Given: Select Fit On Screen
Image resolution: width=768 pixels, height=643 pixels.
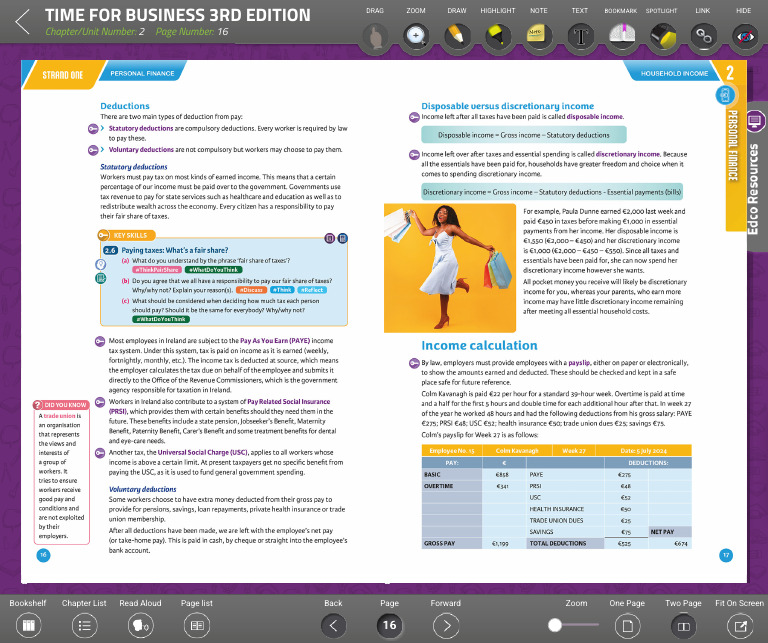Looking at the screenshot, I should tap(740, 625).
